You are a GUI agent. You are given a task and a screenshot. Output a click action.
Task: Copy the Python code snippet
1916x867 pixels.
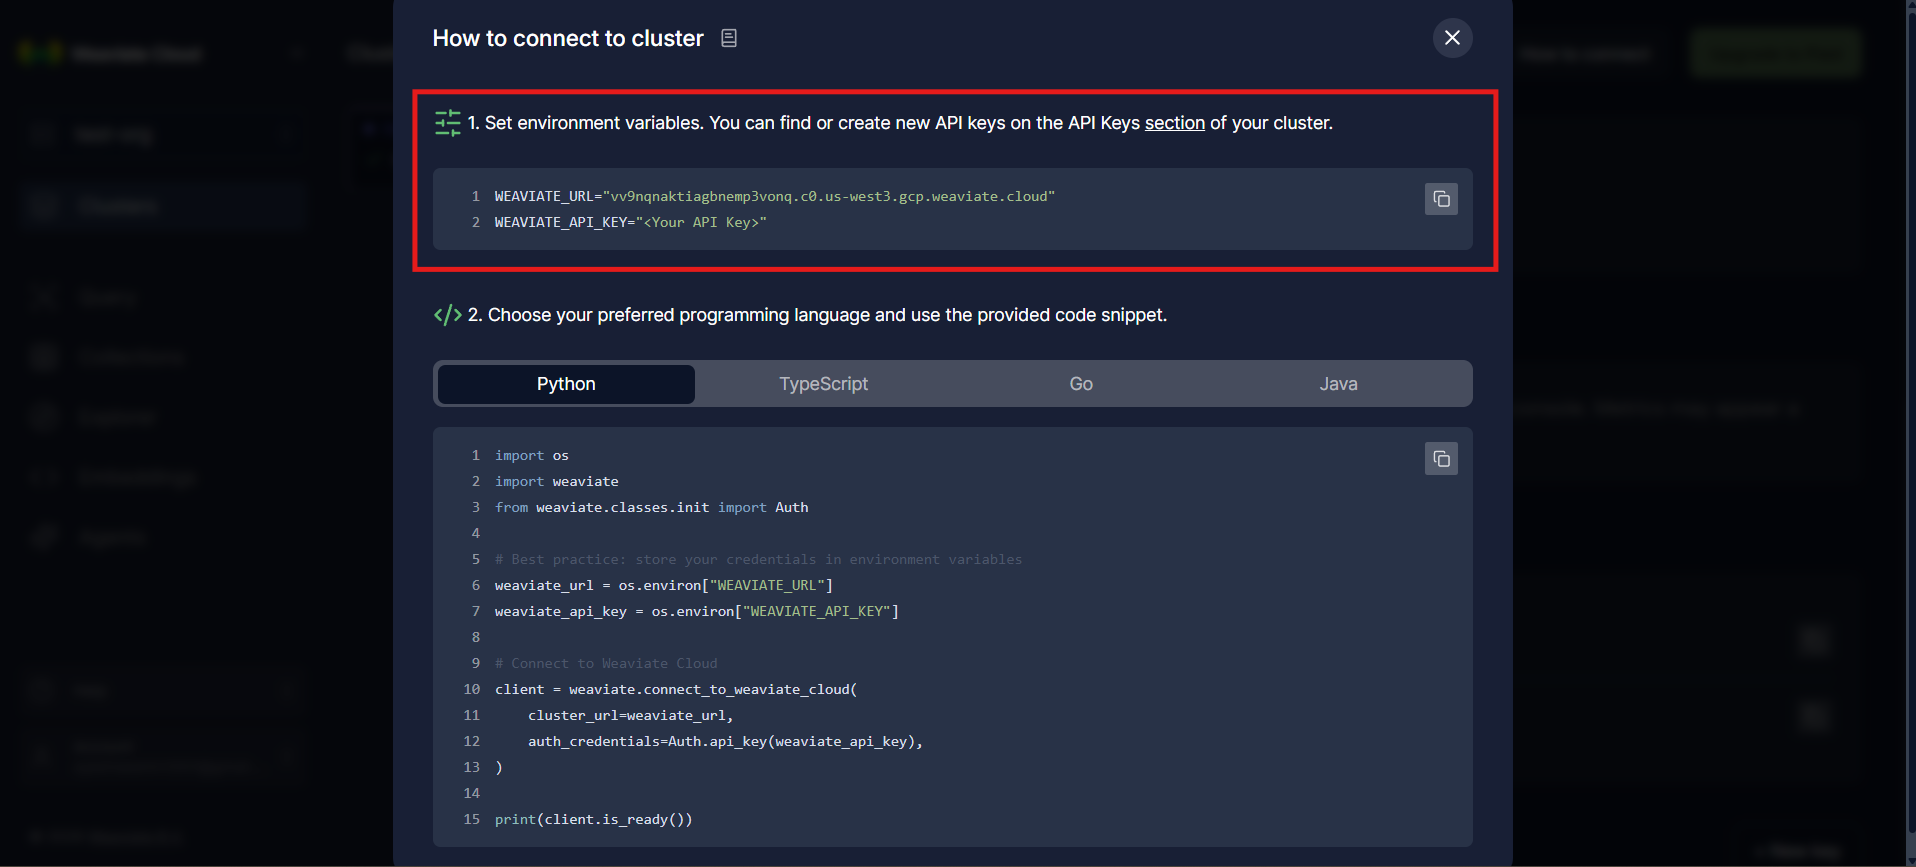tap(1440, 459)
